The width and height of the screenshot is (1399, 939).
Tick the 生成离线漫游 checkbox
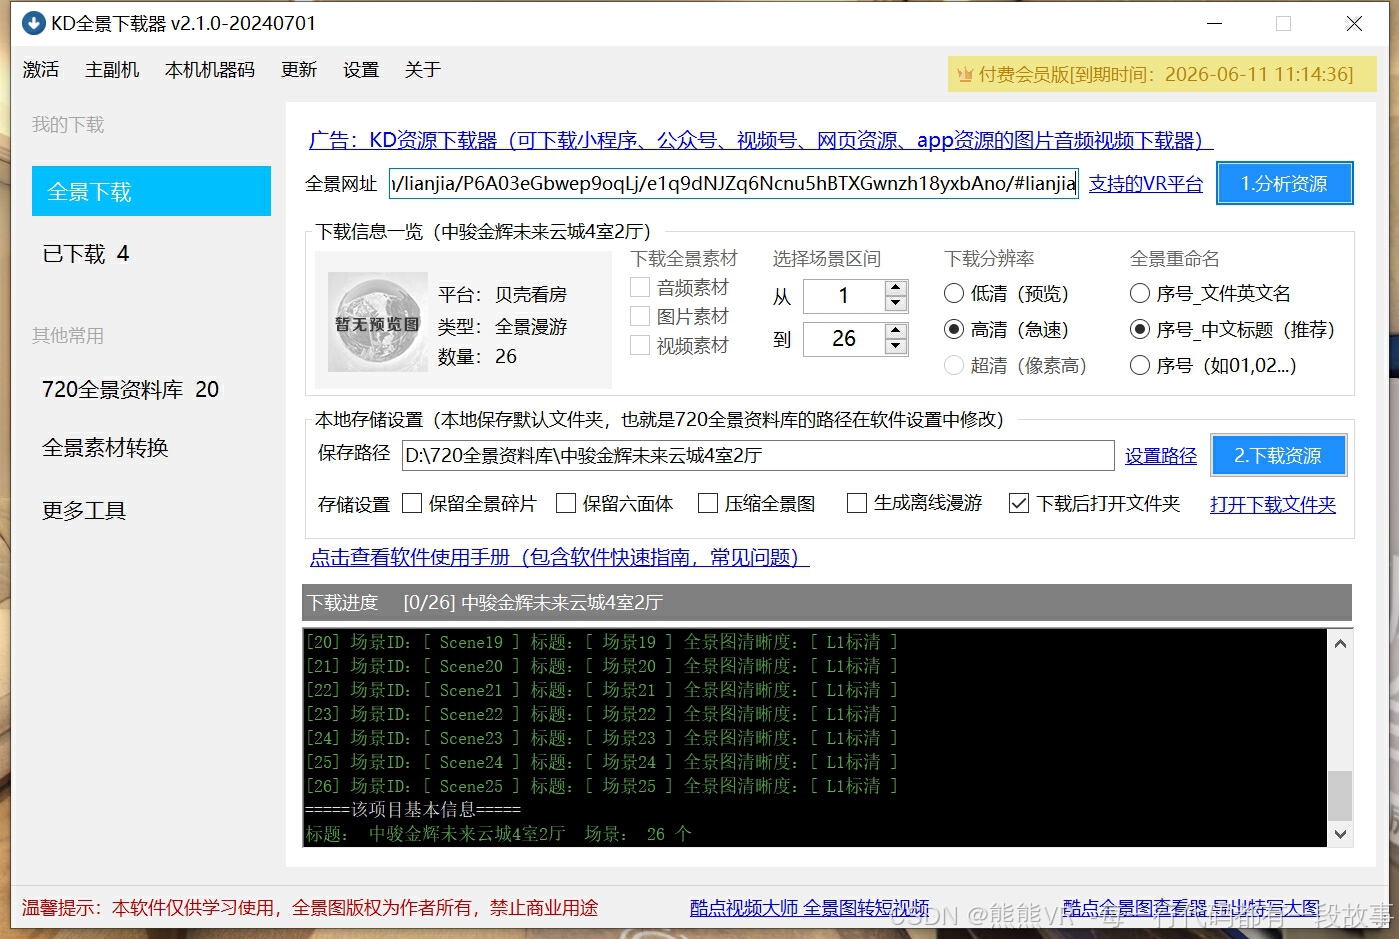[856, 504]
